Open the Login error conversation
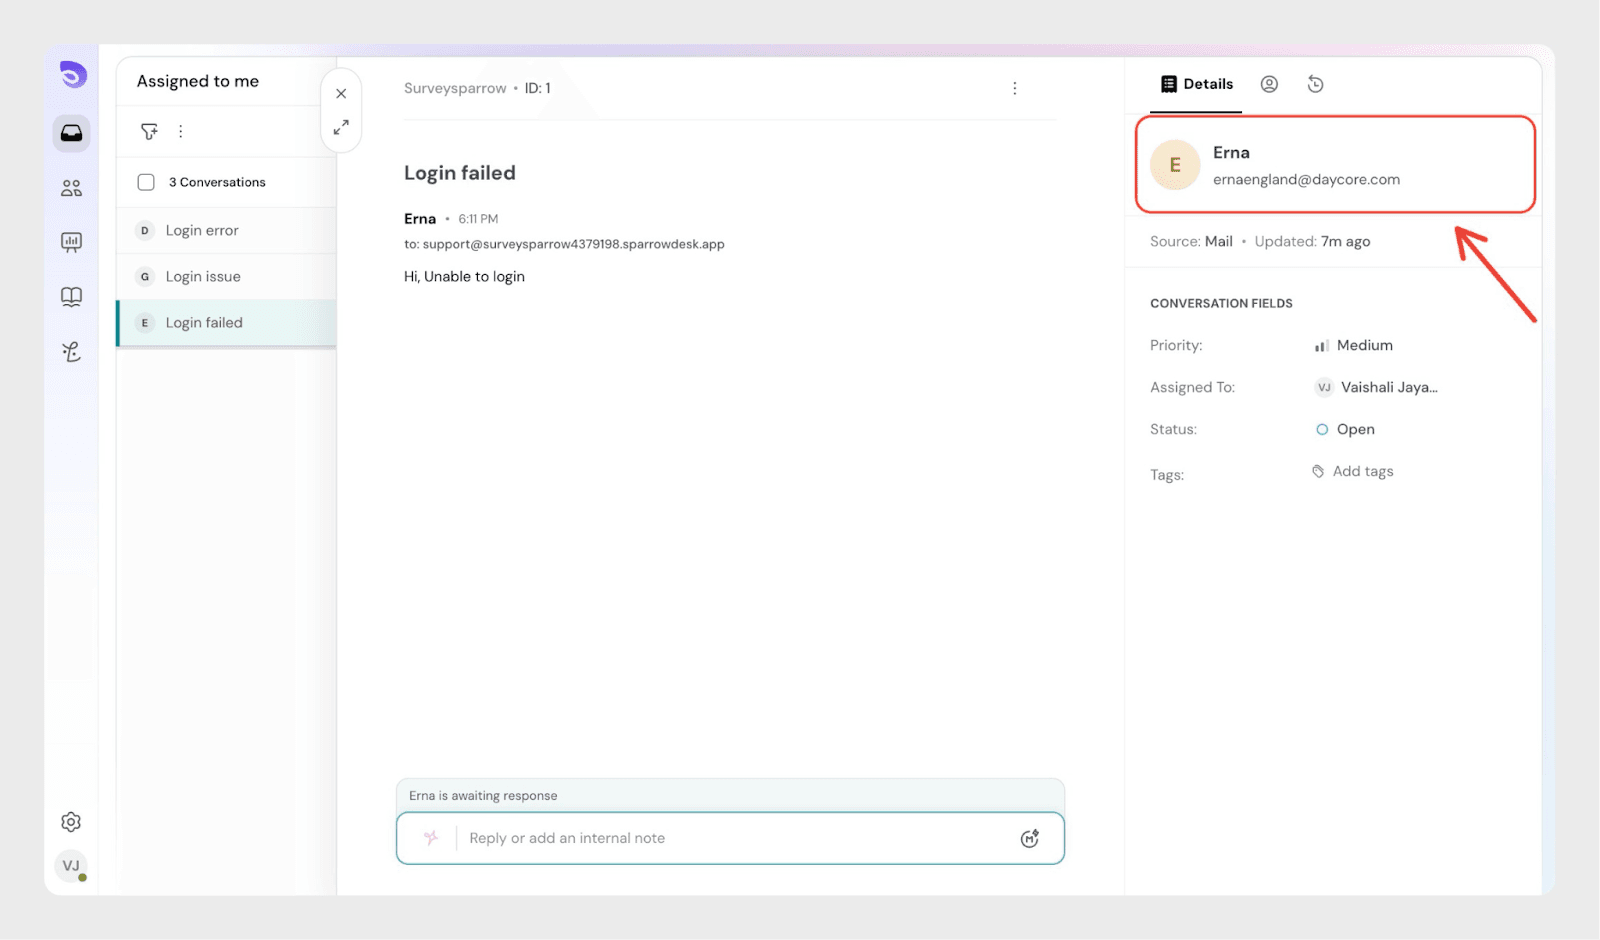1600x940 pixels. (x=202, y=230)
